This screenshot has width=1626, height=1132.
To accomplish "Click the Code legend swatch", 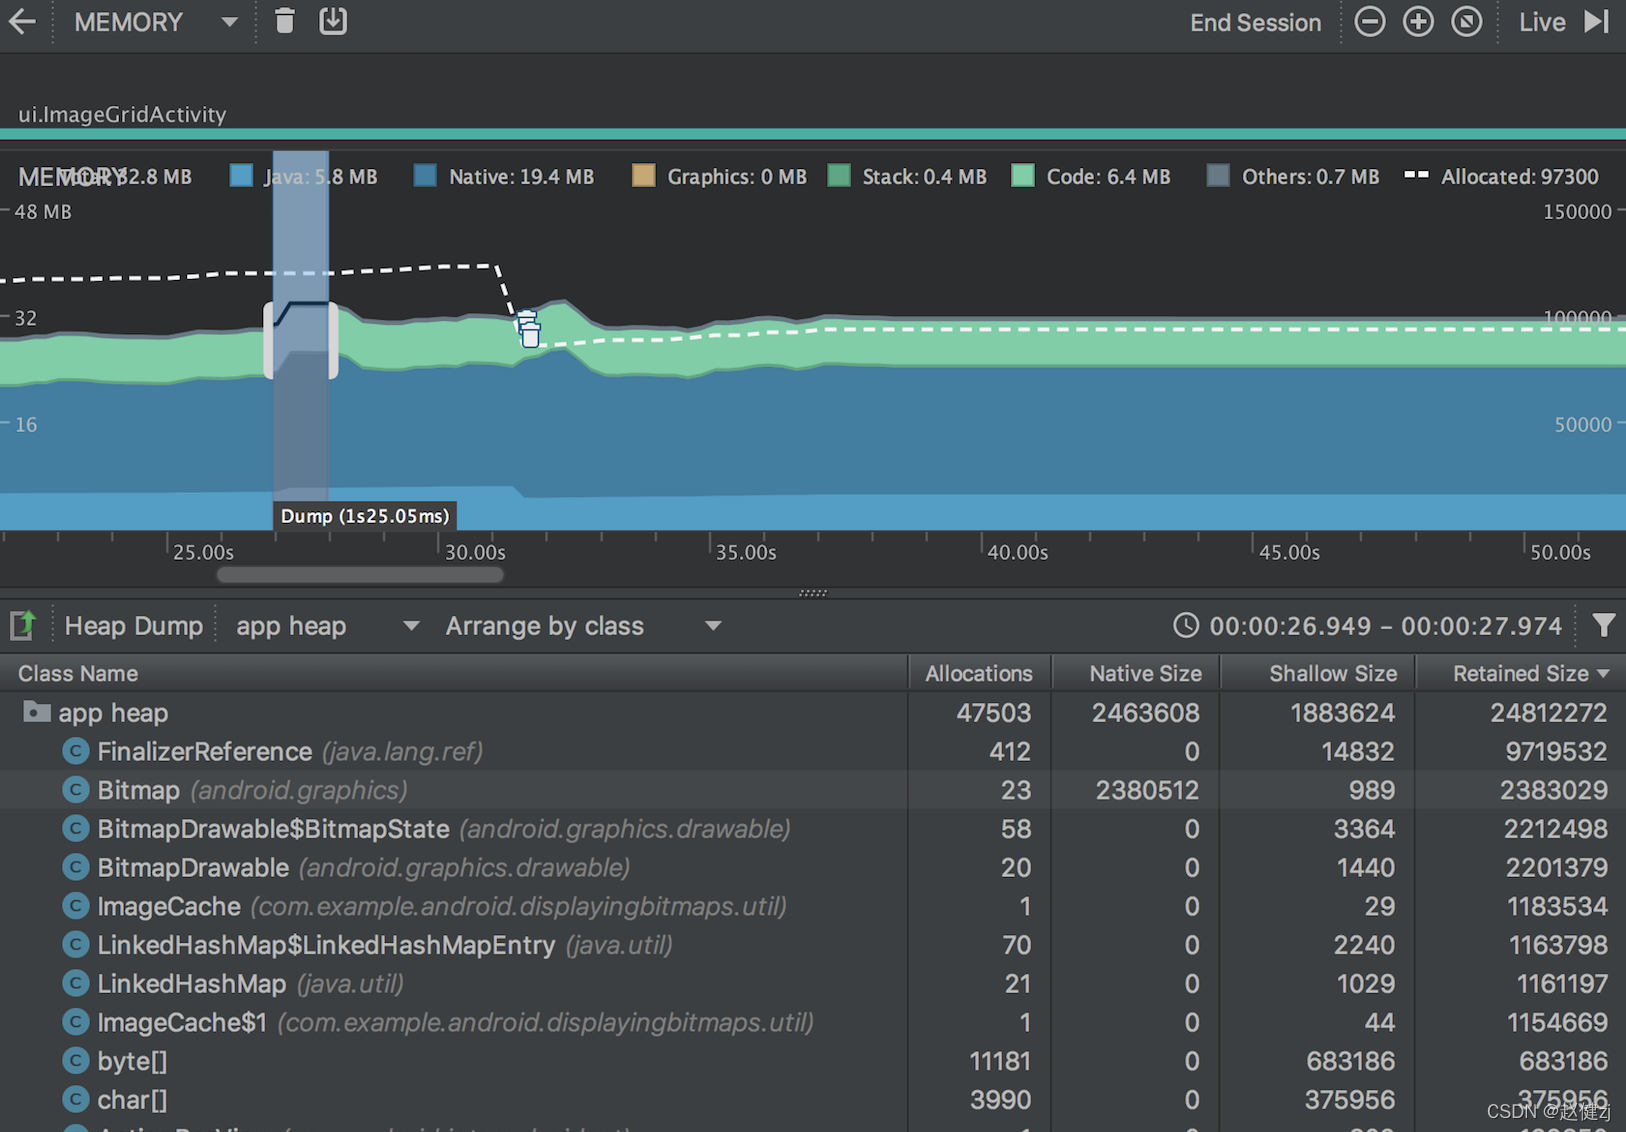I will (x=1023, y=176).
